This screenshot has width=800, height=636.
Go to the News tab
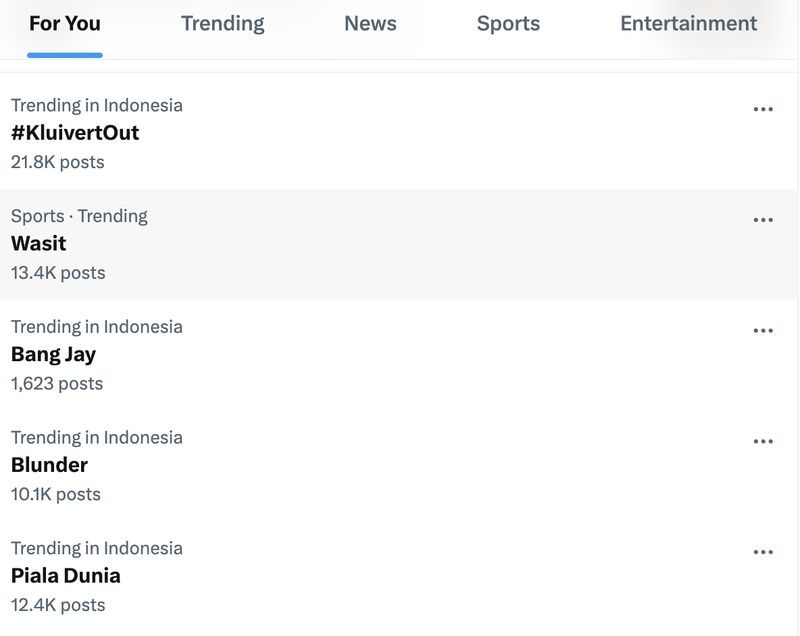[x=370, y=24]
